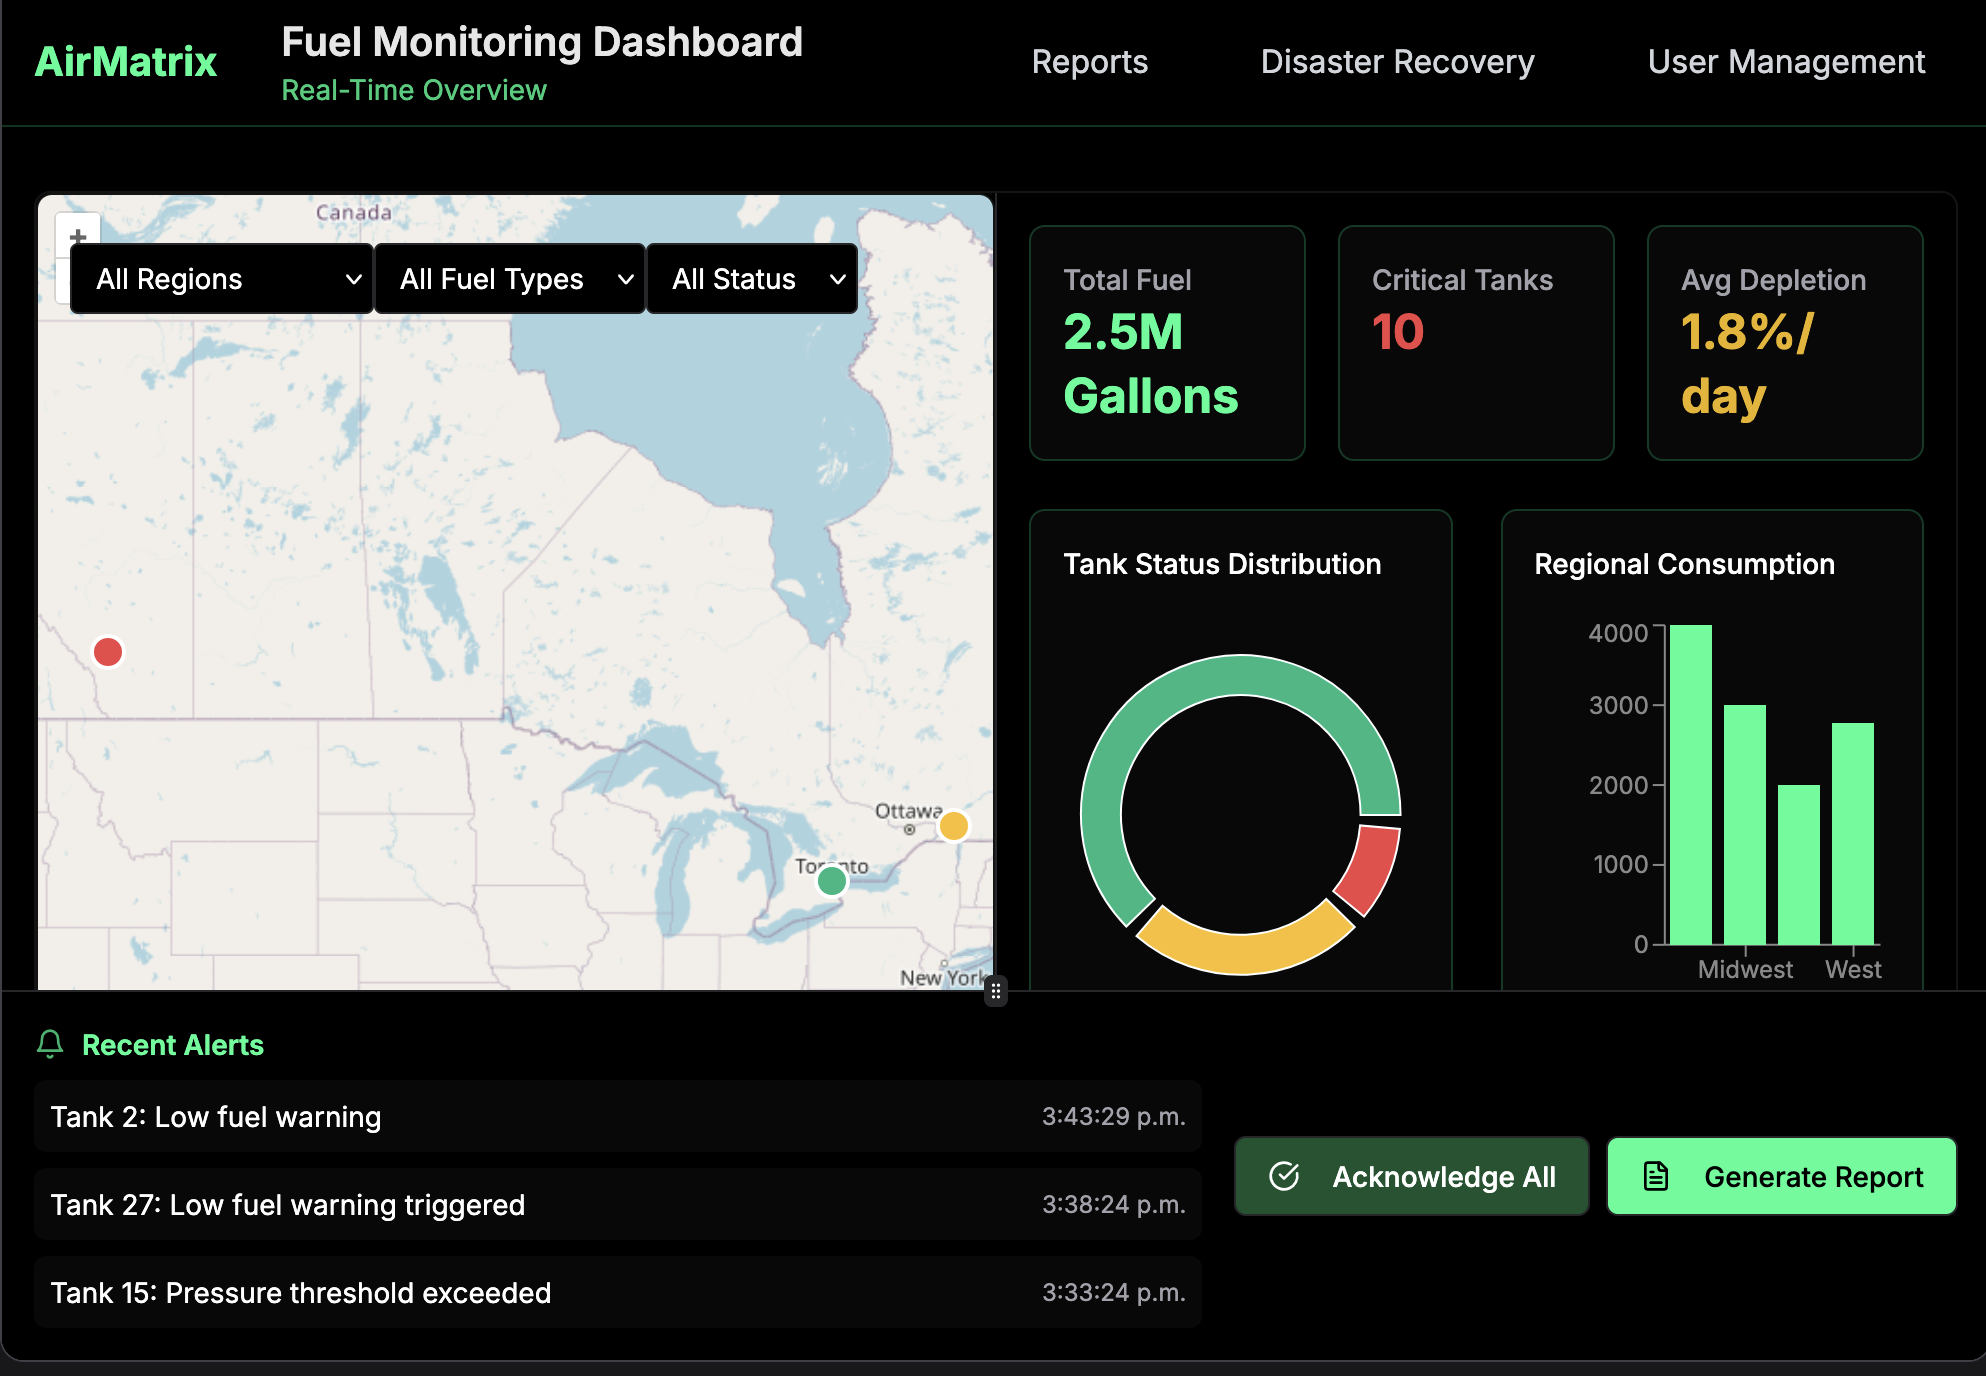Click the map zoom-in plus icon

click(x=78, y=235)
